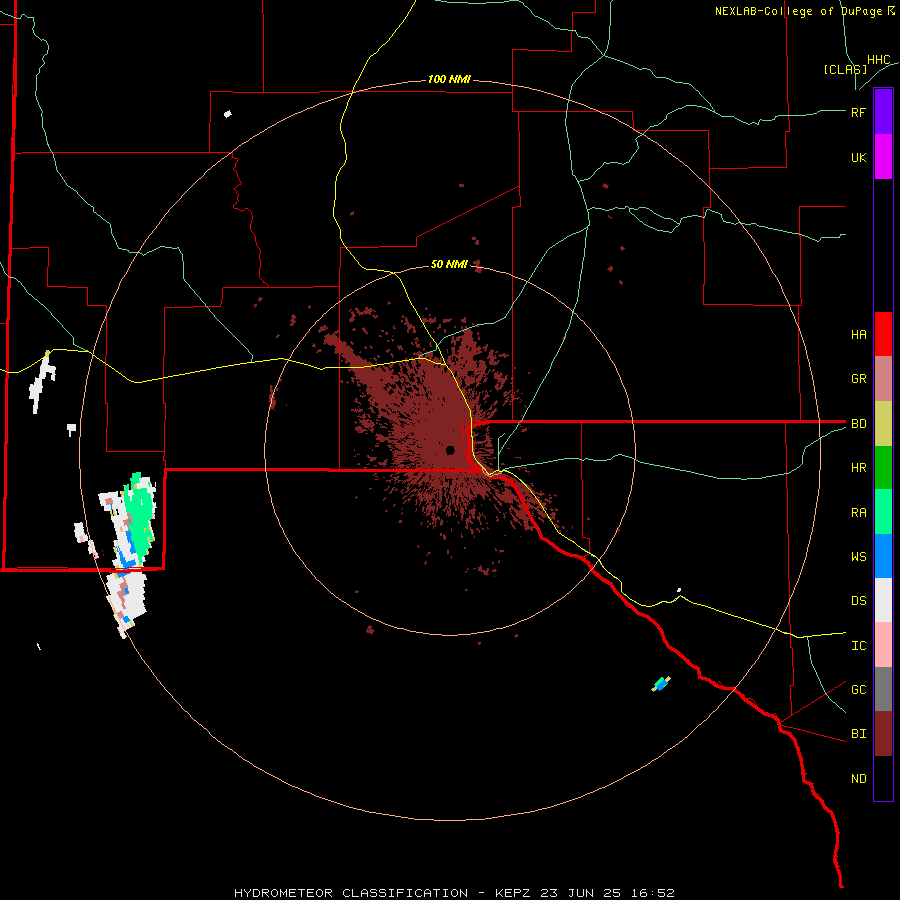Click the '16:52' timestamp
The width and height of the screenshot is (900, 900).
click(x=651, y=893)
